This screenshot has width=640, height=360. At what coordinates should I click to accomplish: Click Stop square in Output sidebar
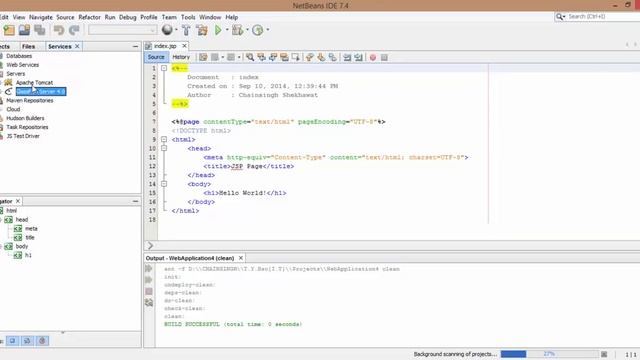[x=149, y=291]
